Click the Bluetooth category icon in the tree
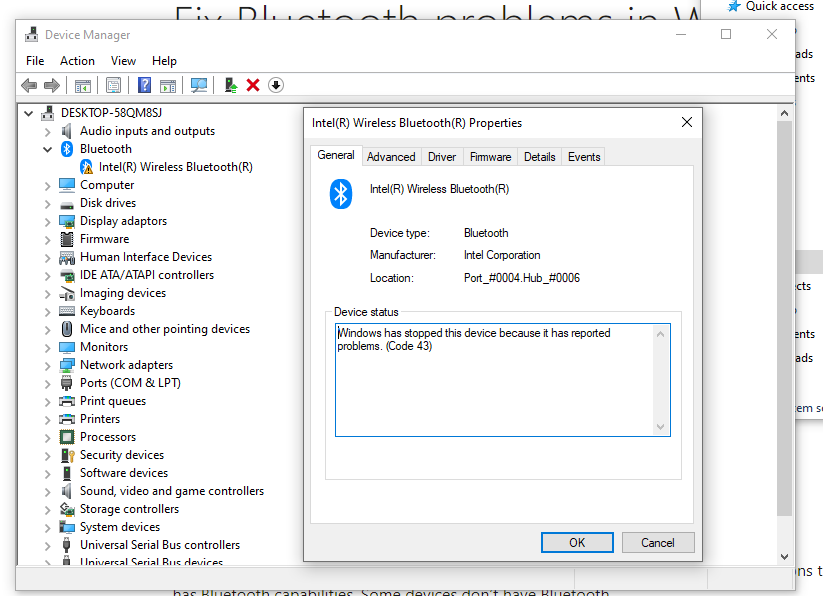823x596 pixels. (x=67, y=149)
